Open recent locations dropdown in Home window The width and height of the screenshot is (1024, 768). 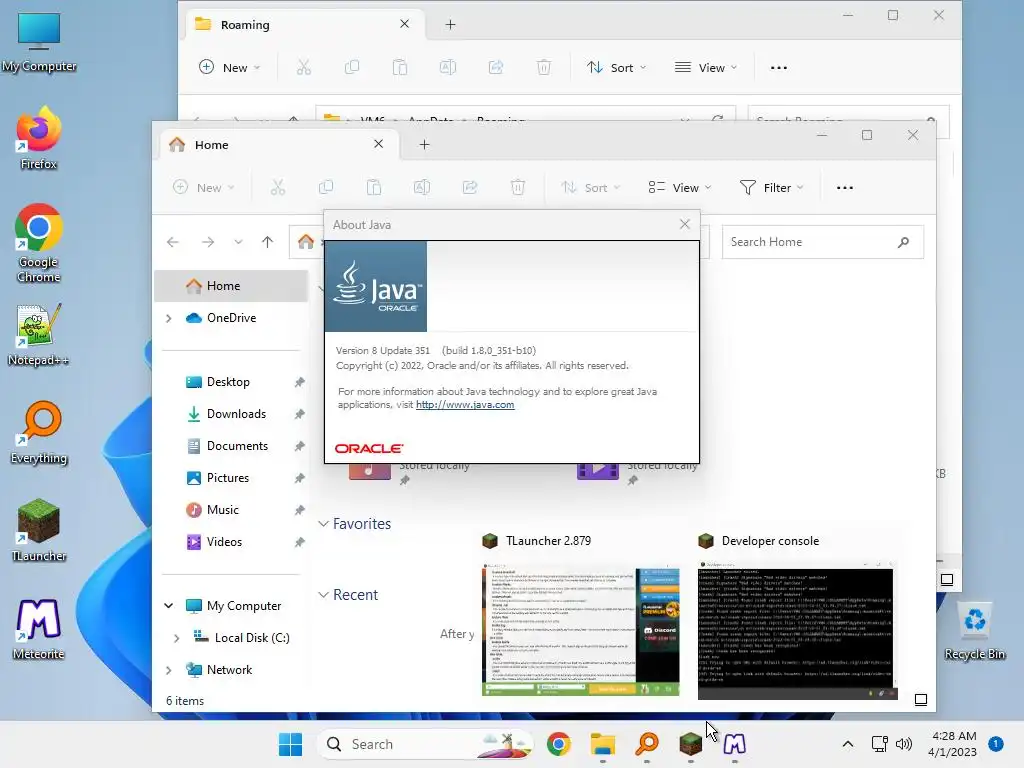pos(238,242)
